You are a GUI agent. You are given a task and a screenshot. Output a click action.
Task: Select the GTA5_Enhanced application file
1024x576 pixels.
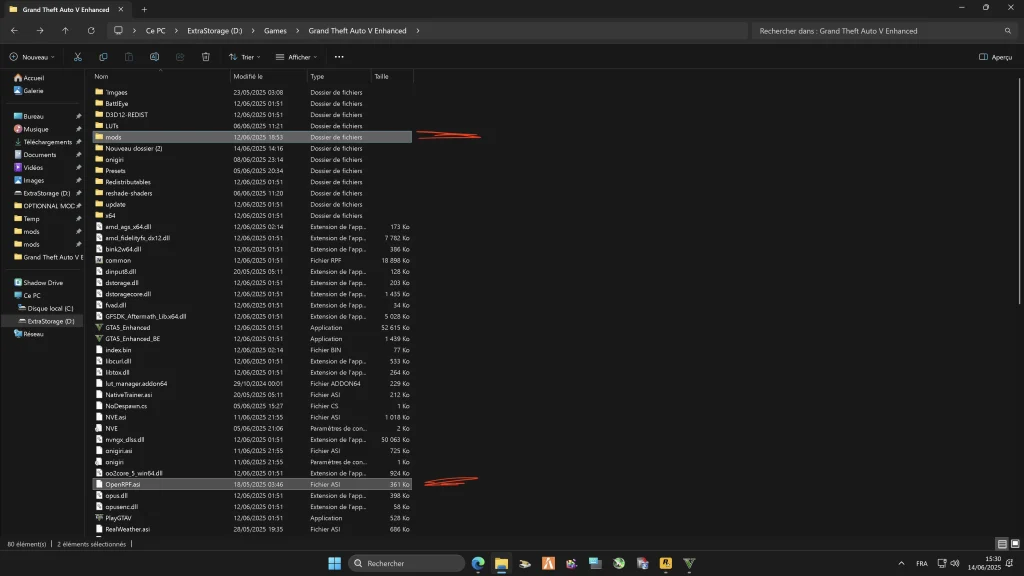point(127,327)
